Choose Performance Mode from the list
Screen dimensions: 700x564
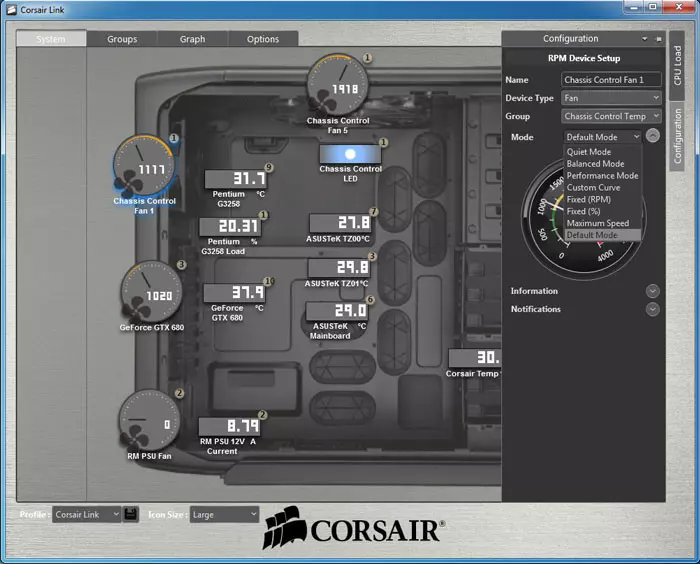pyautogui.click(x=603, y=175)
